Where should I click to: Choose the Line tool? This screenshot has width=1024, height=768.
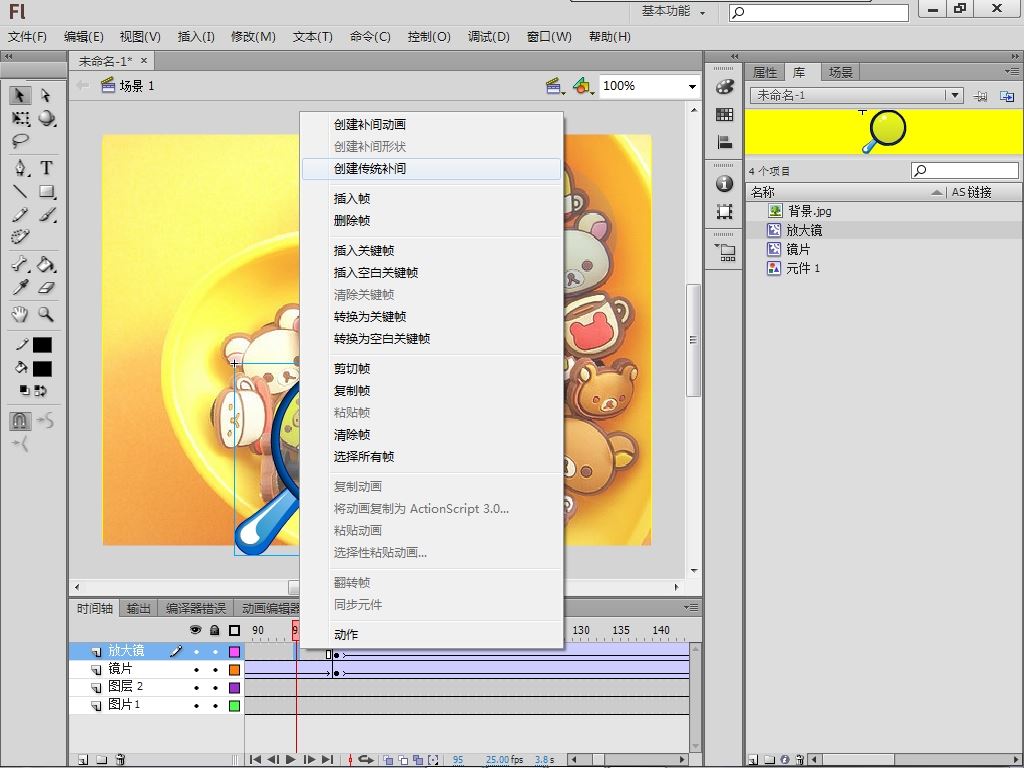[20, 191]
